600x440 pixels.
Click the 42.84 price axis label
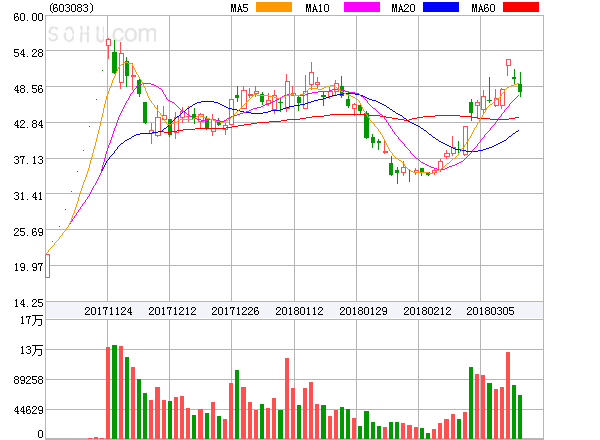tap(28, 124)
